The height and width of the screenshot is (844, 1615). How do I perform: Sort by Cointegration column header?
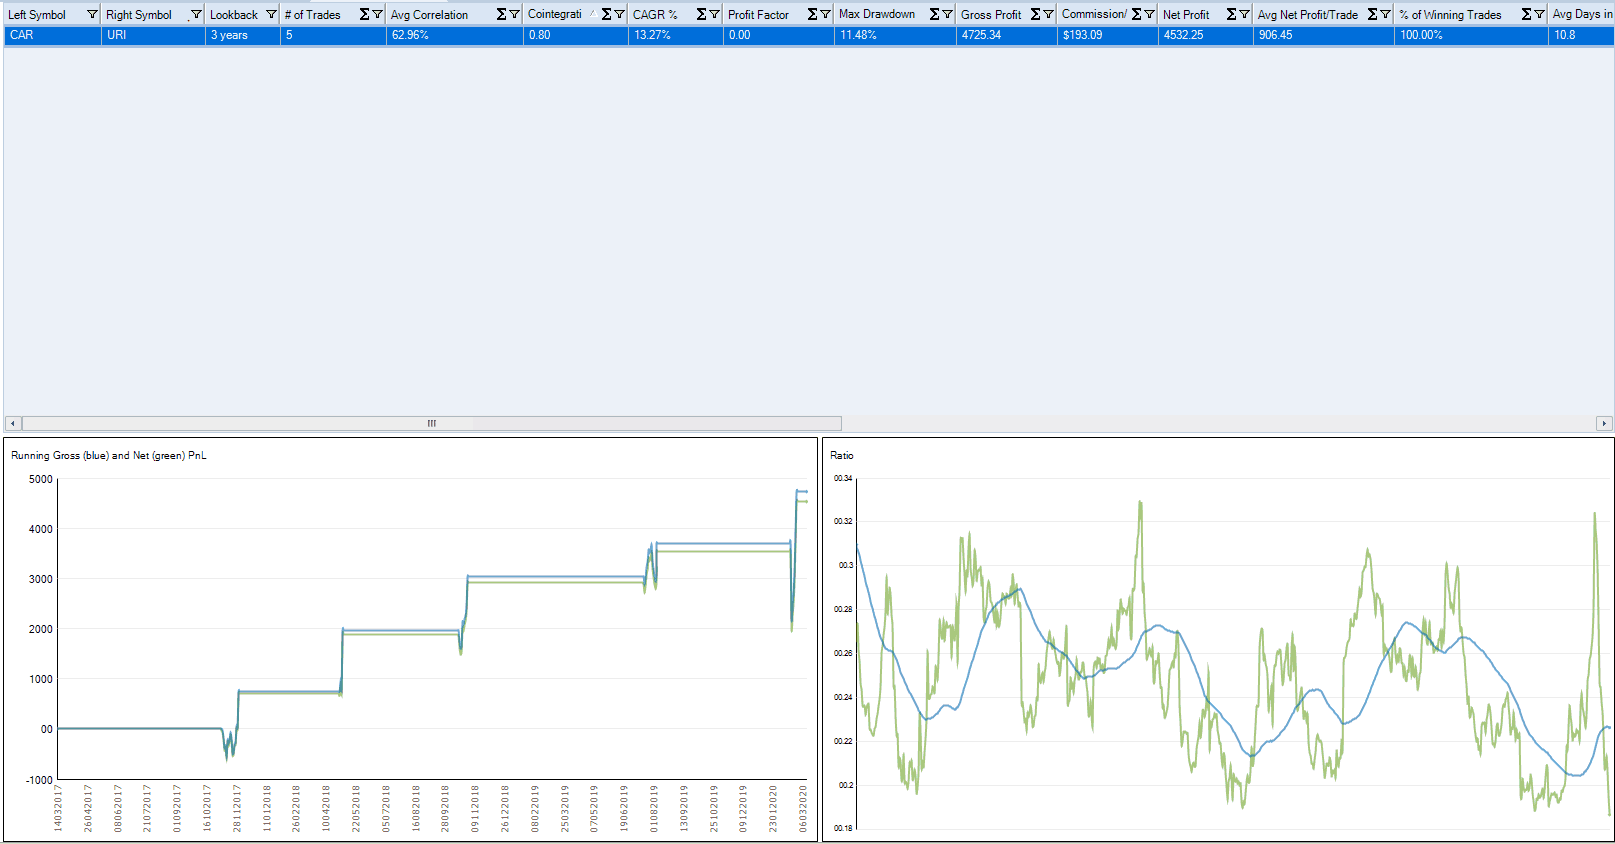(555, 15)
